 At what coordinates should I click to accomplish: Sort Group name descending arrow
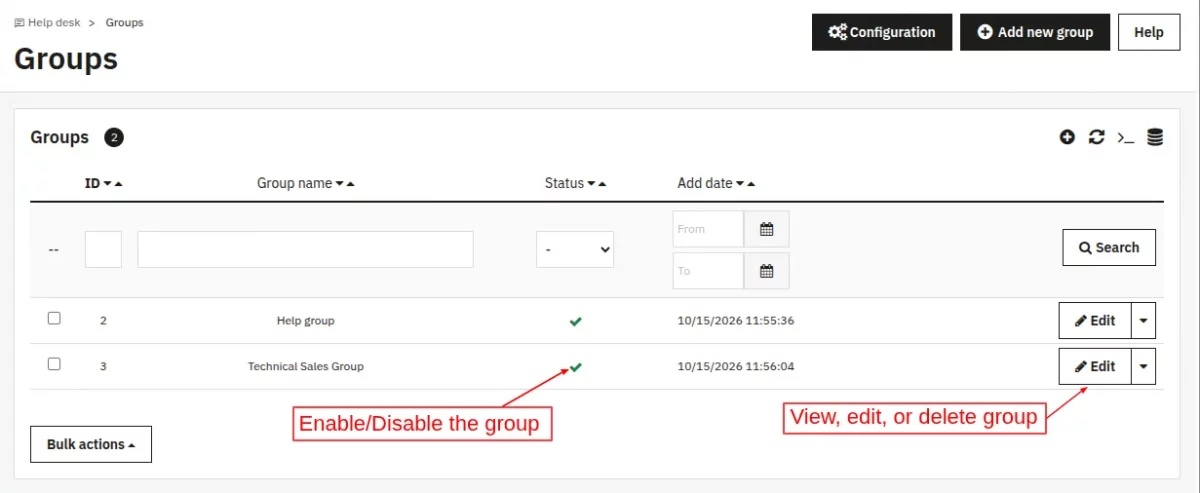[x=340, y=184]
